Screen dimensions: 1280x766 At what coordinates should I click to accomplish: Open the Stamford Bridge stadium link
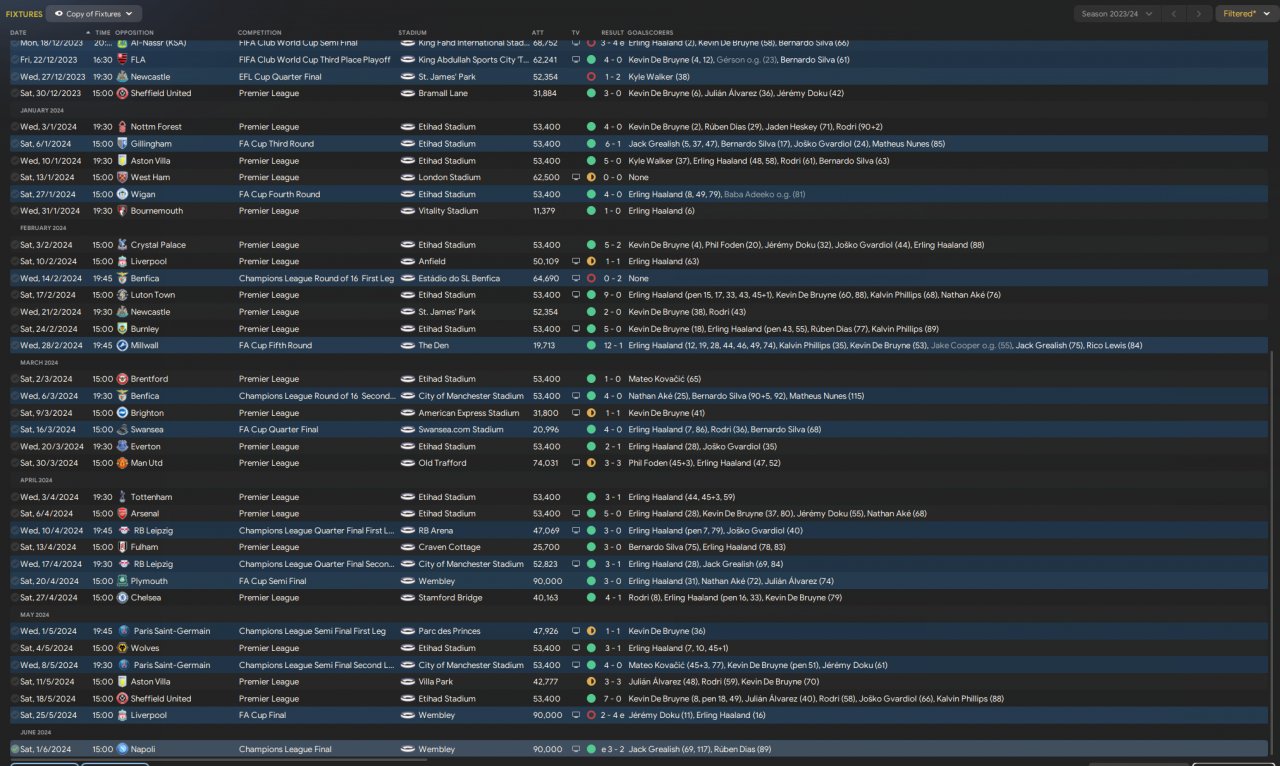450,598
